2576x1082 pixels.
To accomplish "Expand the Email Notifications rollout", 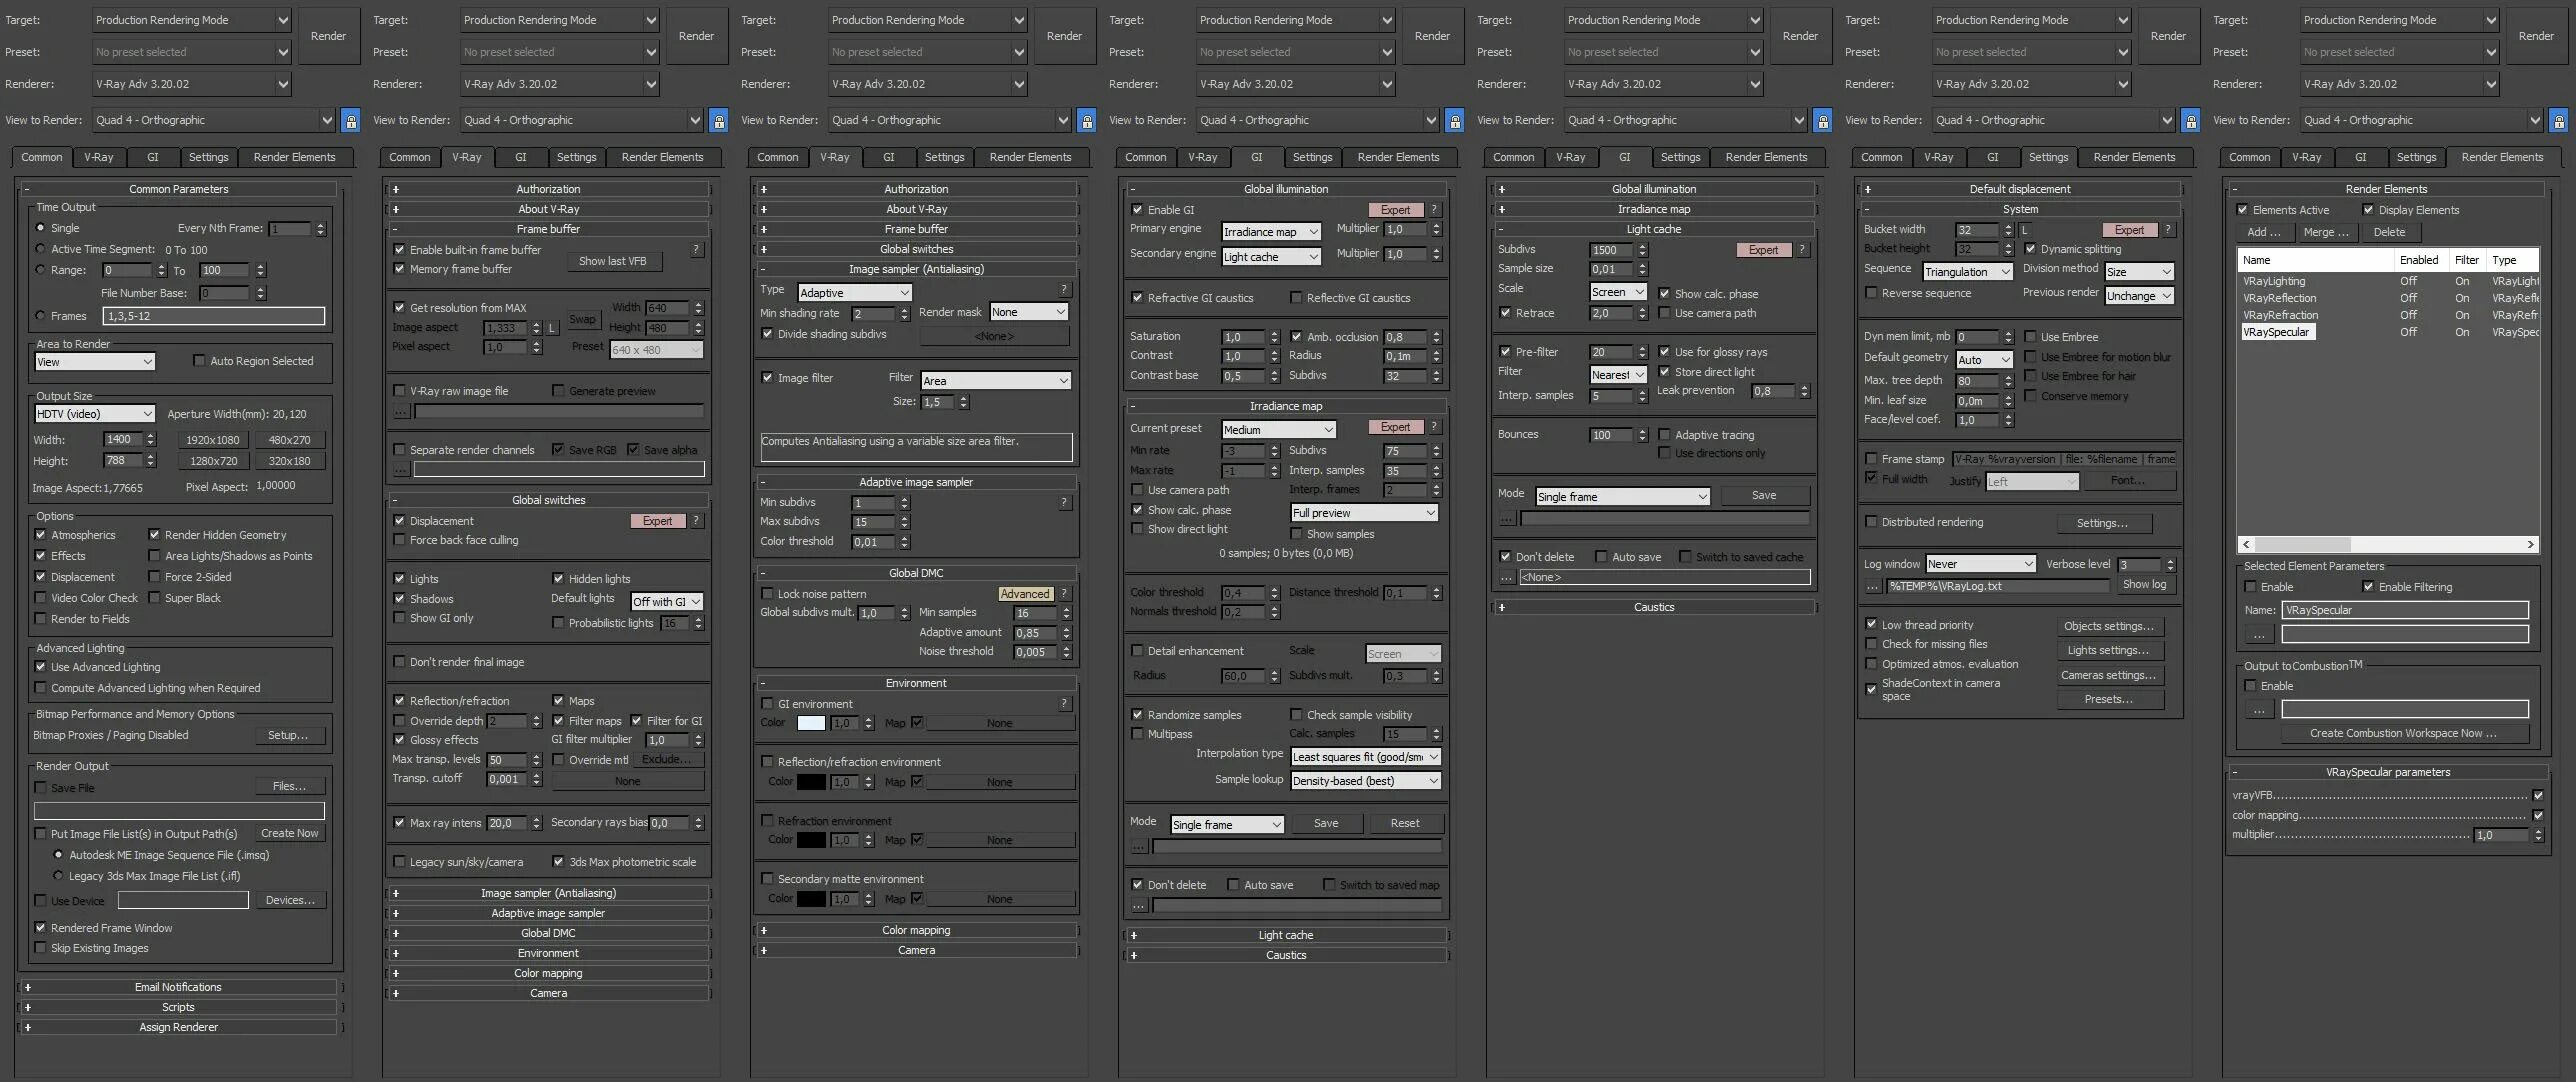I will point(178,987).
